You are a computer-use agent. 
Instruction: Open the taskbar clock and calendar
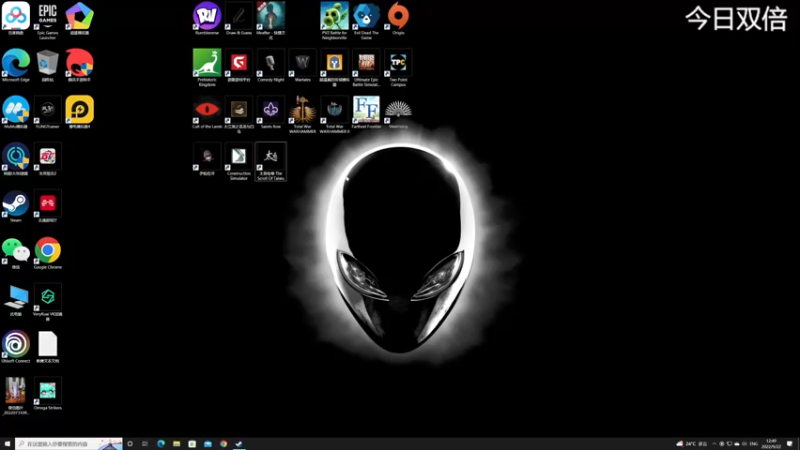(x=771, y=444)
